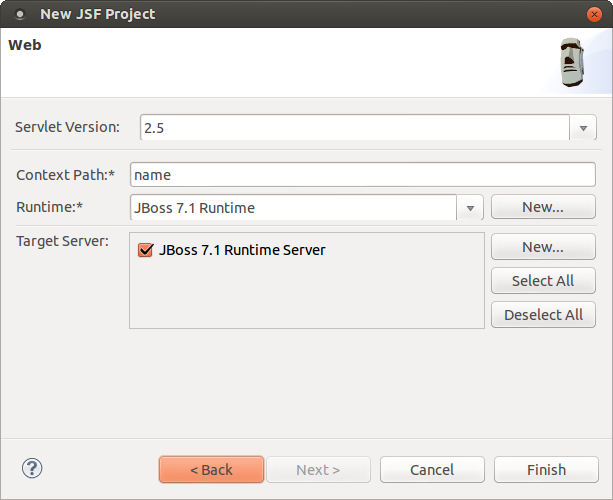Go to previous page with Back button
The height and width of the screenshot is (500, 613).
[211, 470]
